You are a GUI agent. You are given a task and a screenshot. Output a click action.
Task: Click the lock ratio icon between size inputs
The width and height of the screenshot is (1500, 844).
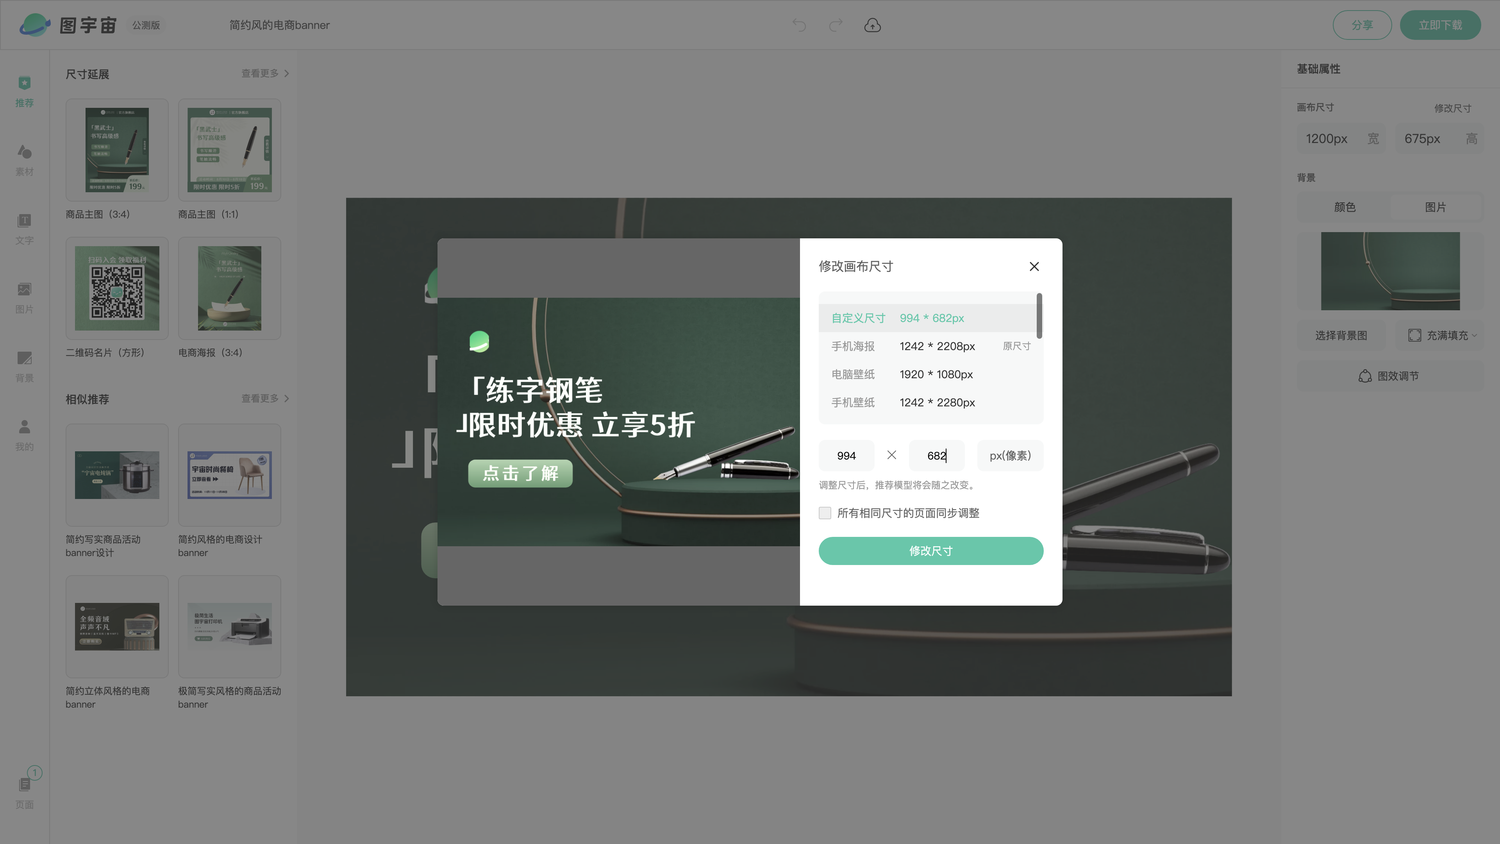(x=891, y=455)
